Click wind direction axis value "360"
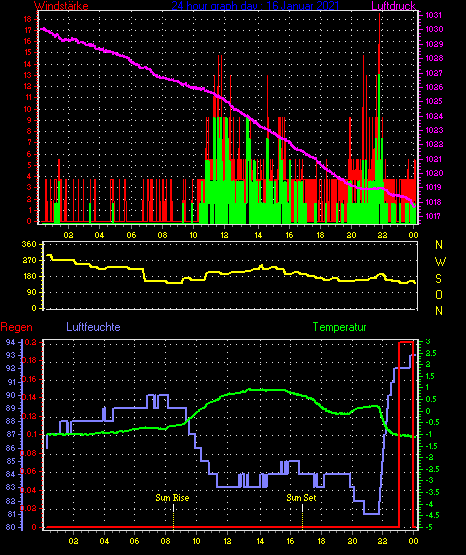 point(29,244)
